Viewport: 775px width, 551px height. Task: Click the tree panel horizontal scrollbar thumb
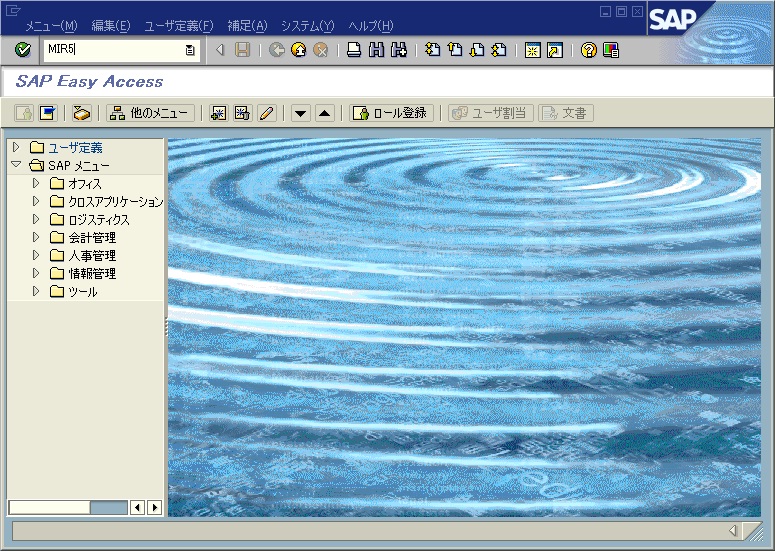pos(50,507)
